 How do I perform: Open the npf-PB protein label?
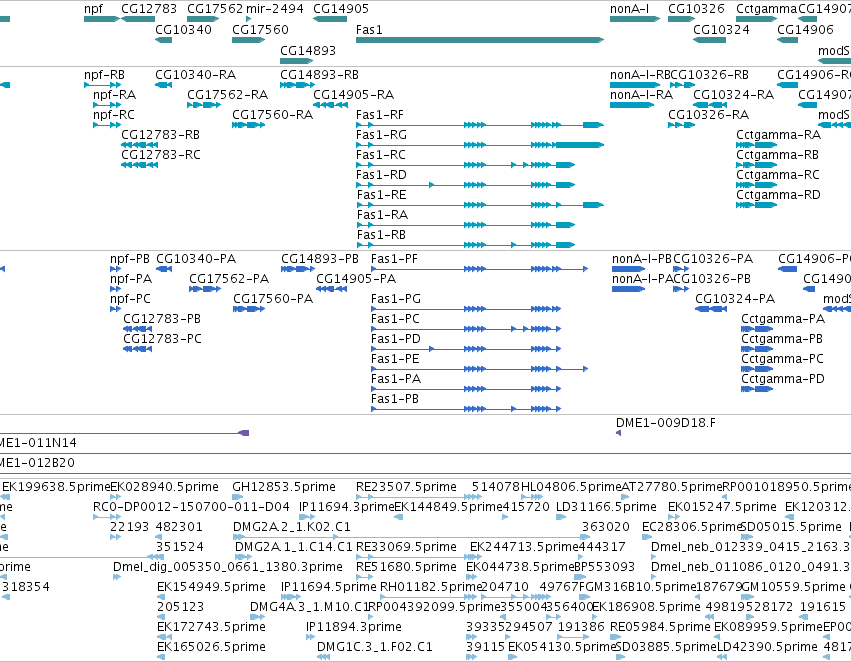pyautogui.click(x=130, y=258)
